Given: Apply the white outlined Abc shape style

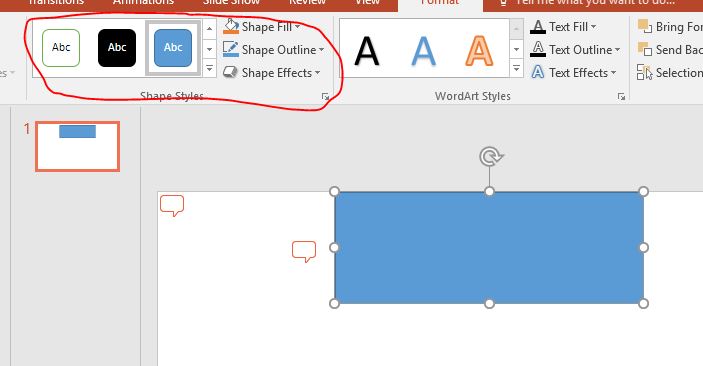Looking at the screenshot, I should click(x=61, y=48).
